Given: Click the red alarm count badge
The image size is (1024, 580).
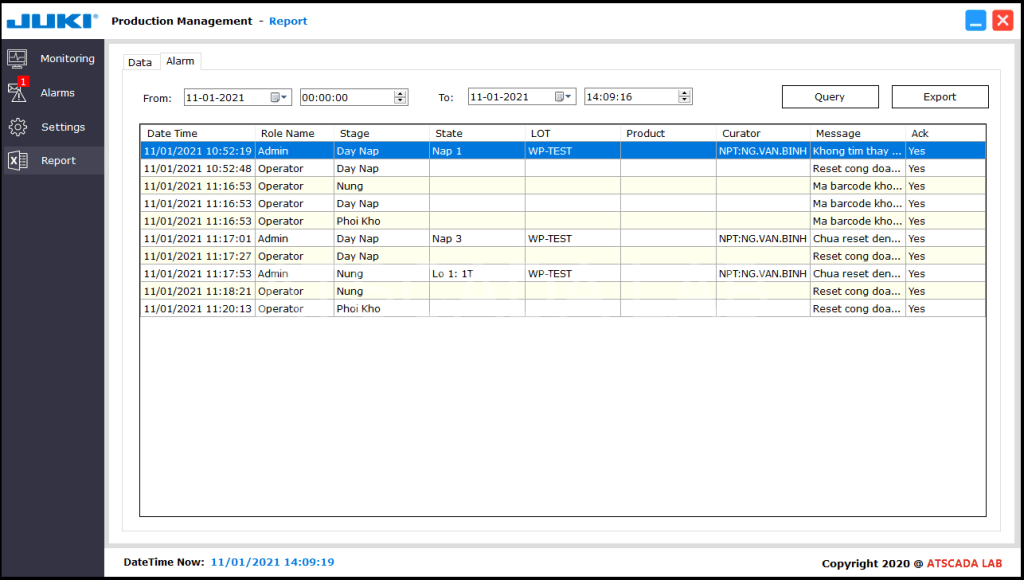Looking at the screenshot, I should pyautogui.click(x=24, y=82).
